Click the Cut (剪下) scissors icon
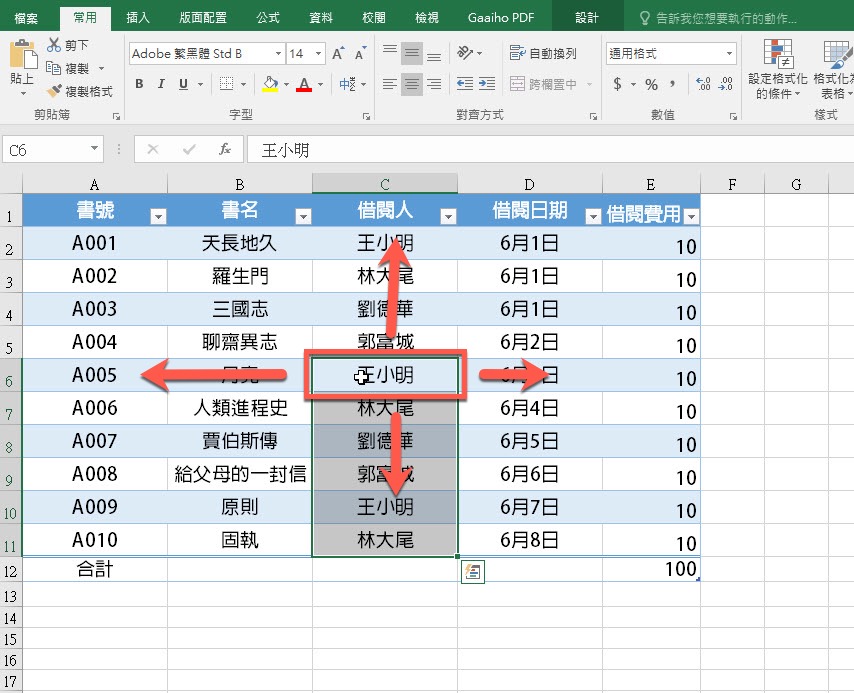854x693 pixels. coord(54,45)
